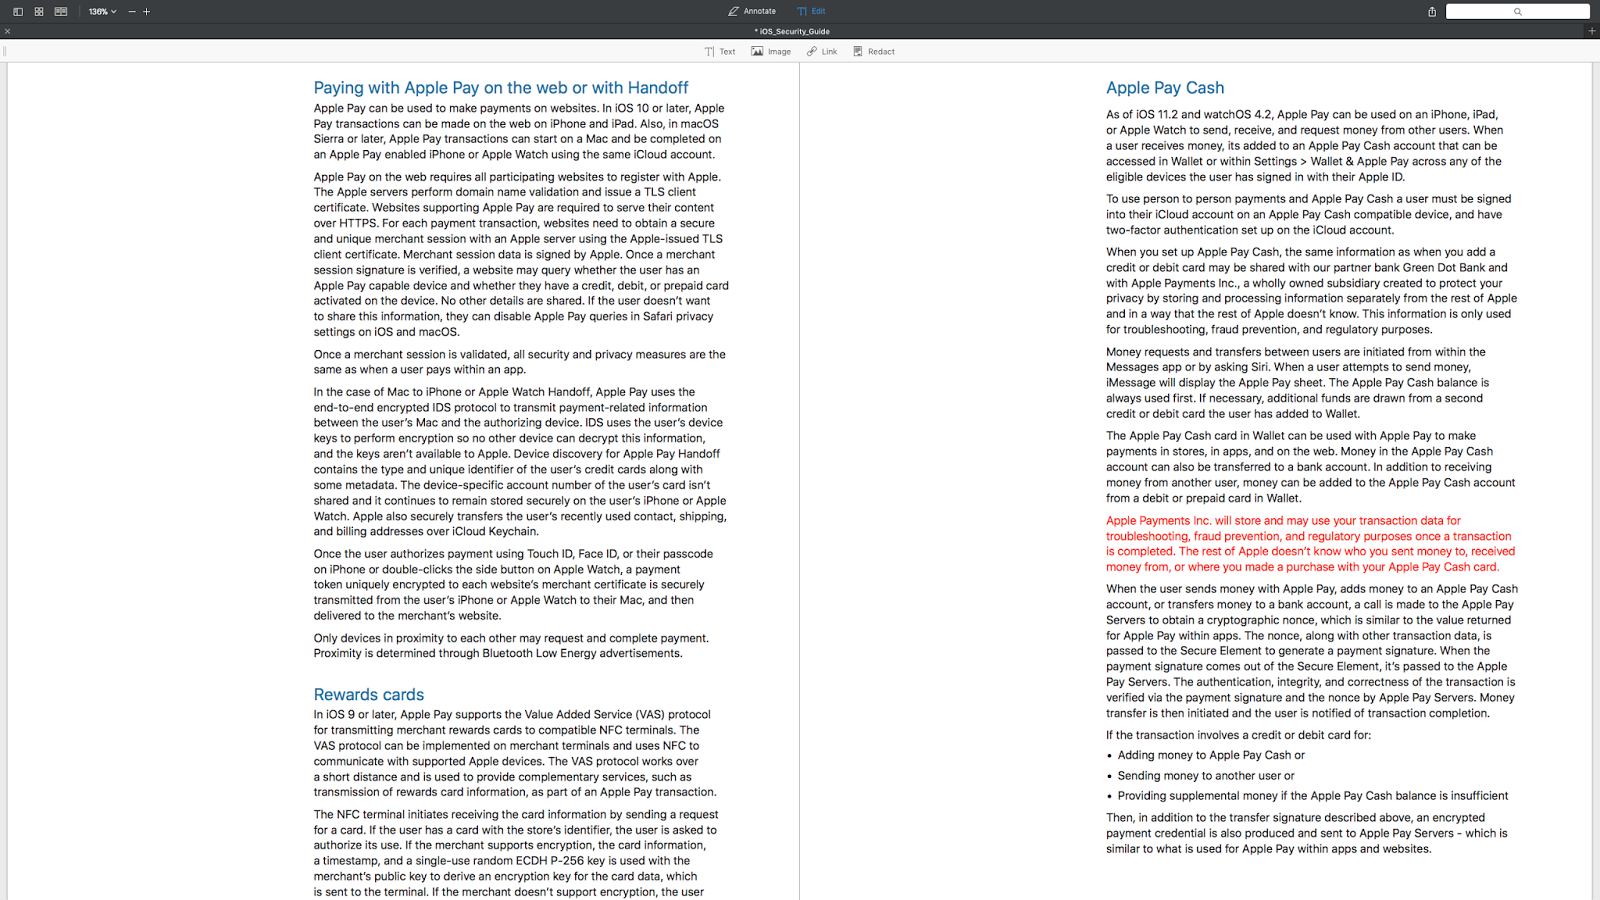
Task: Switch to two-page spread view
Action: pos(61,11)
